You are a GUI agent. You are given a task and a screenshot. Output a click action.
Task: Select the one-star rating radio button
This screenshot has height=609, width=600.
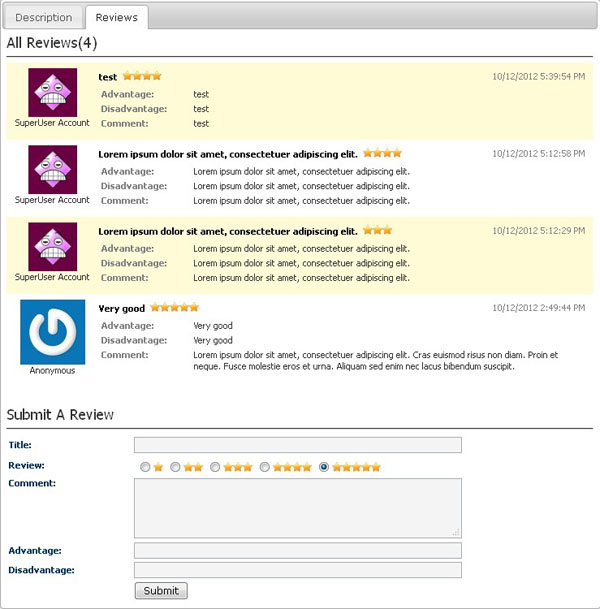[x=145, y=467]
